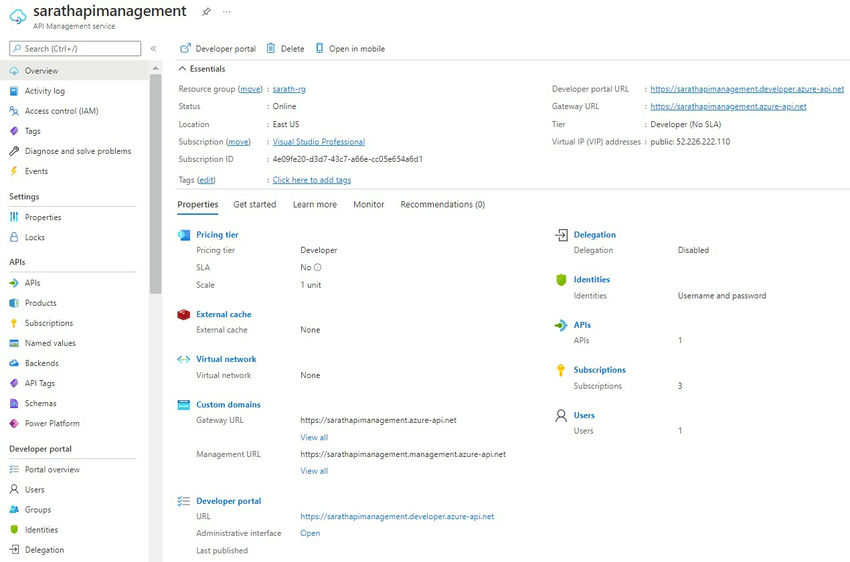Viewport: 850px width, 562px height.
Task: Open the Locks padlock icon
Action: pyautogui.click(x=14, y=237)
